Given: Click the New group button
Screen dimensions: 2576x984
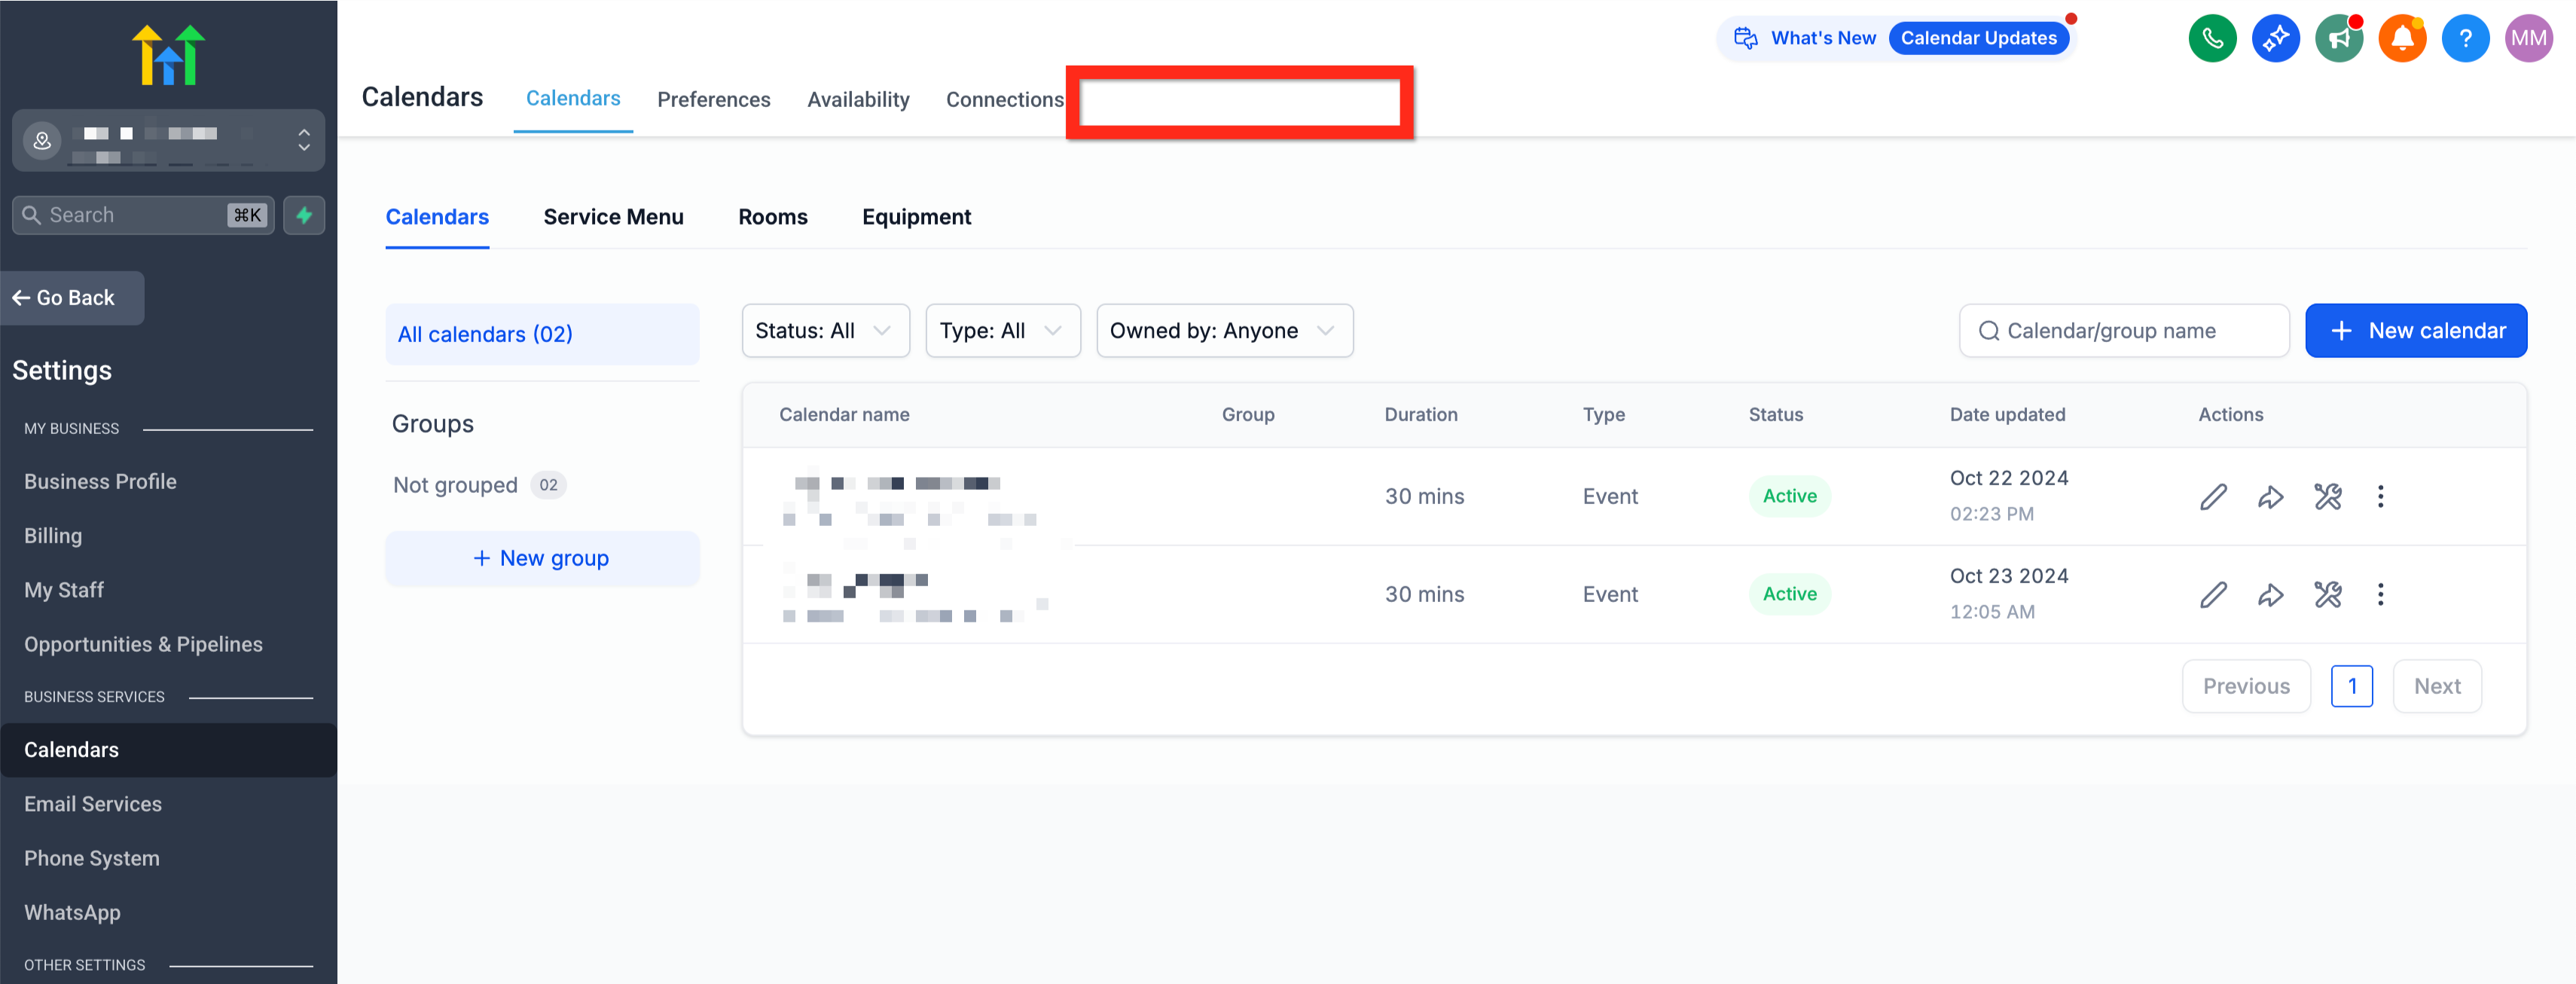Looking at the screenshot, I should [542, 559].
